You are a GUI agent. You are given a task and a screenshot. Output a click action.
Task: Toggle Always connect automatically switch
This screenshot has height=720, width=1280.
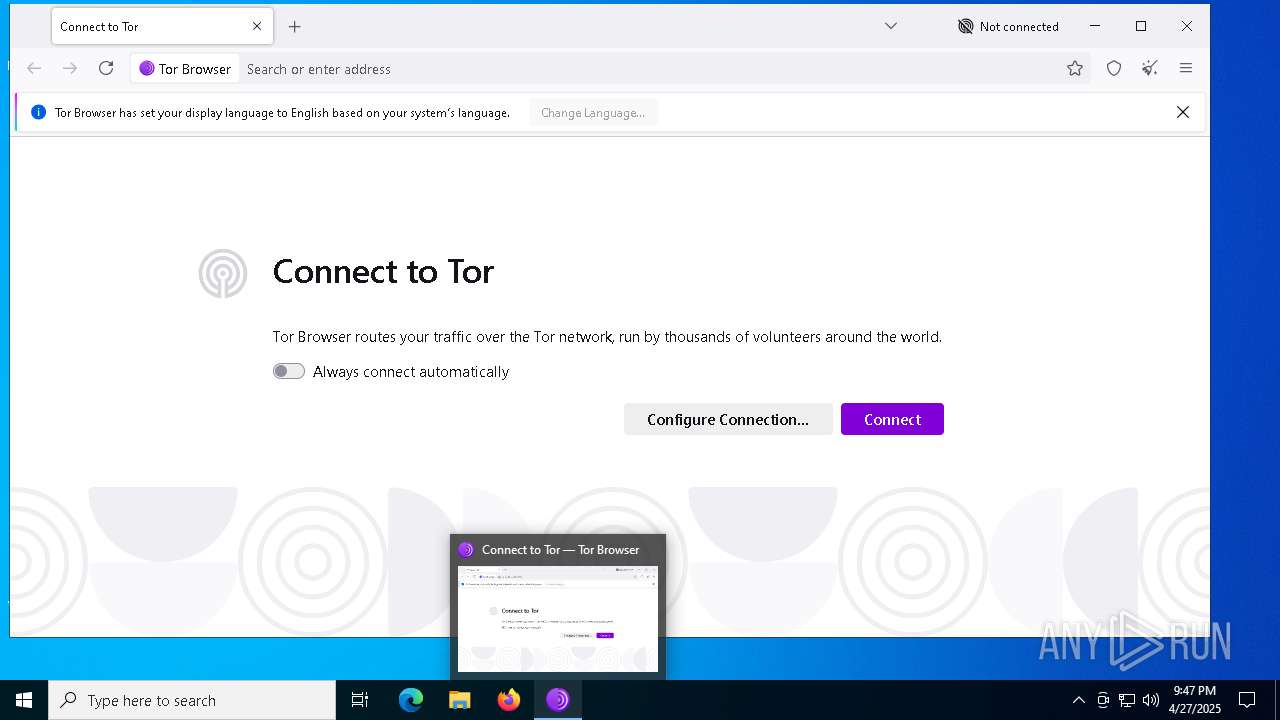[289, 371]
